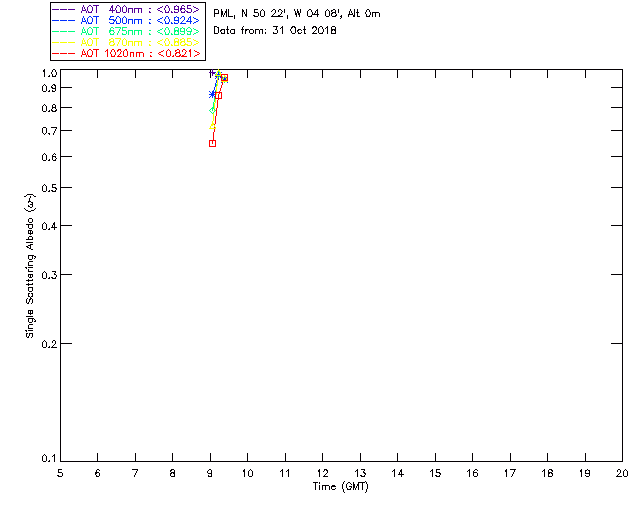Screen dimensions: 640x512
Task: Click the AOT 1020nm red legend entry
Action: [x=127, y=53]
